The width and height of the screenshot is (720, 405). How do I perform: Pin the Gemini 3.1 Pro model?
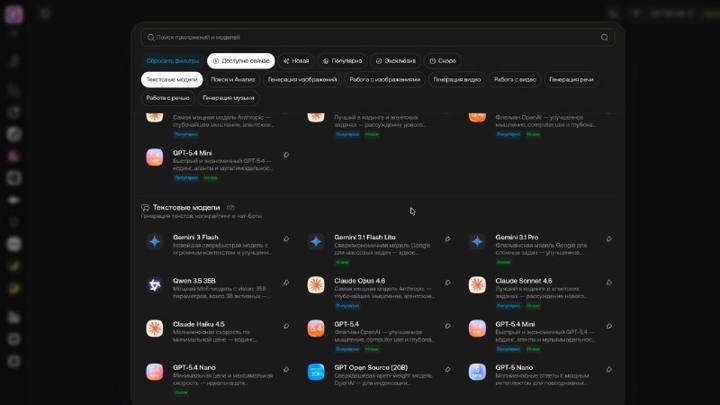pos(609,239)
